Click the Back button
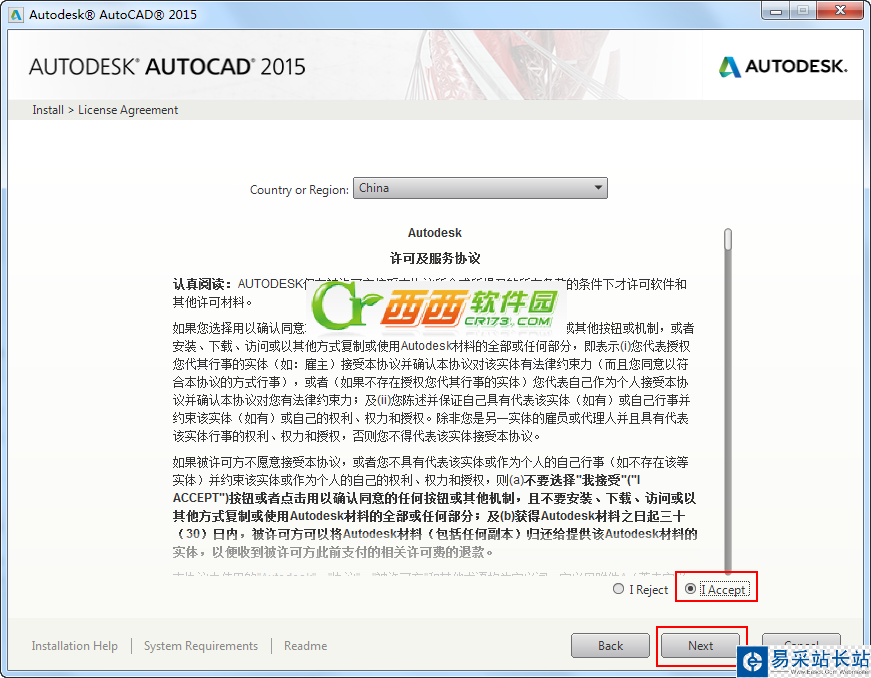Image resolution: width=871 pixels, height=678 pixels. 610,646
